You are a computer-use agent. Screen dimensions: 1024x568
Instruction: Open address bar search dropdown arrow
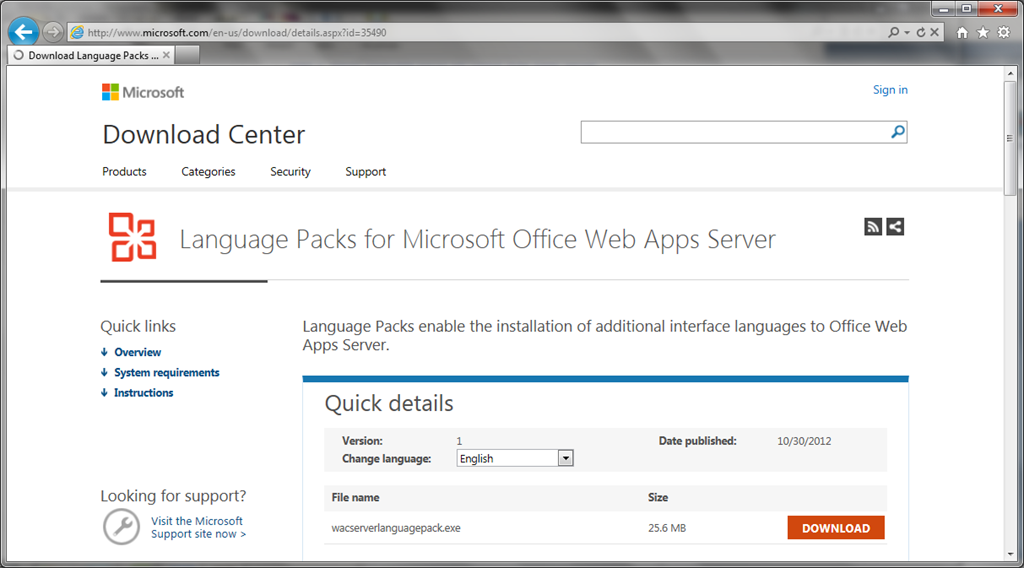coord(907,33)
